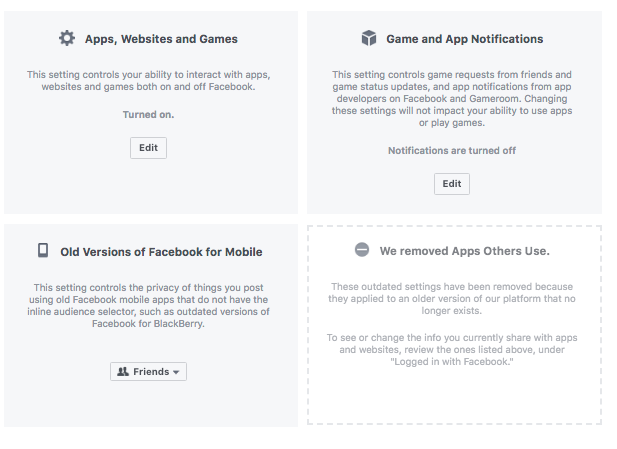The image size is (617, 449).
Task: Edit the Apps, Websites and Games setting
Action: click(x=148, y=148)
